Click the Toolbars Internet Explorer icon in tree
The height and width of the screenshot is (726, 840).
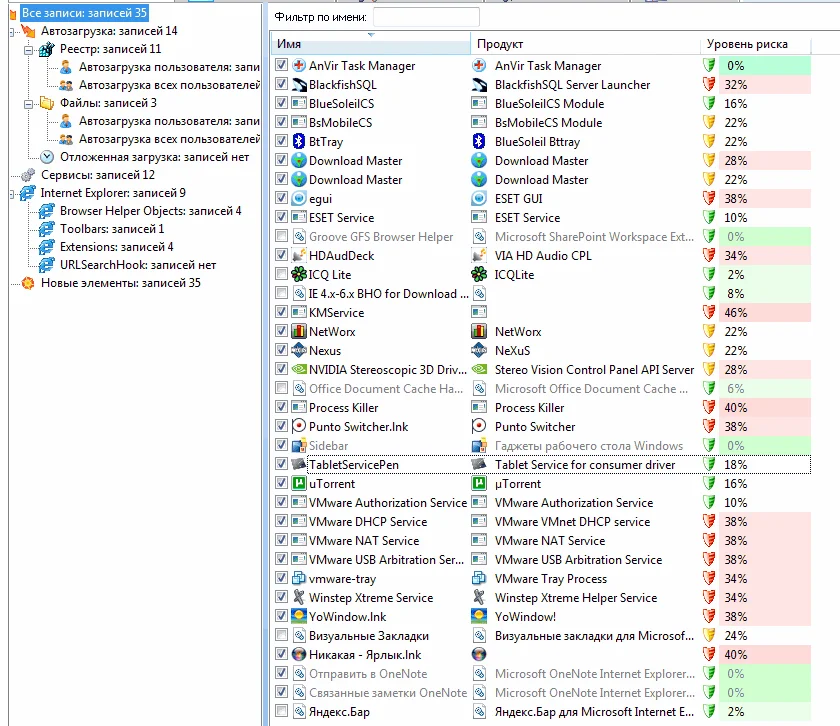[x=47, y=229]
